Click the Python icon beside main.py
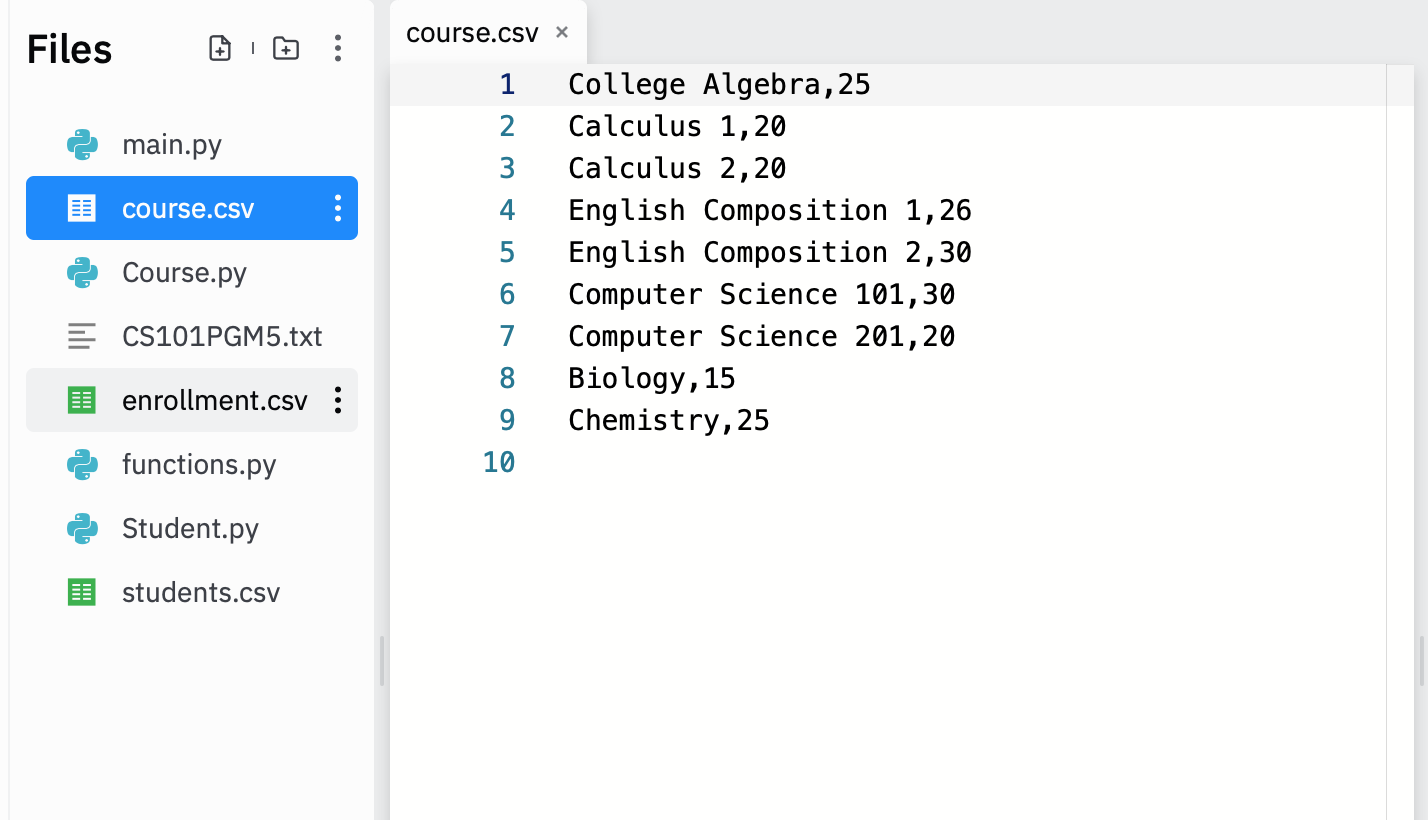 tap(81, 144)
